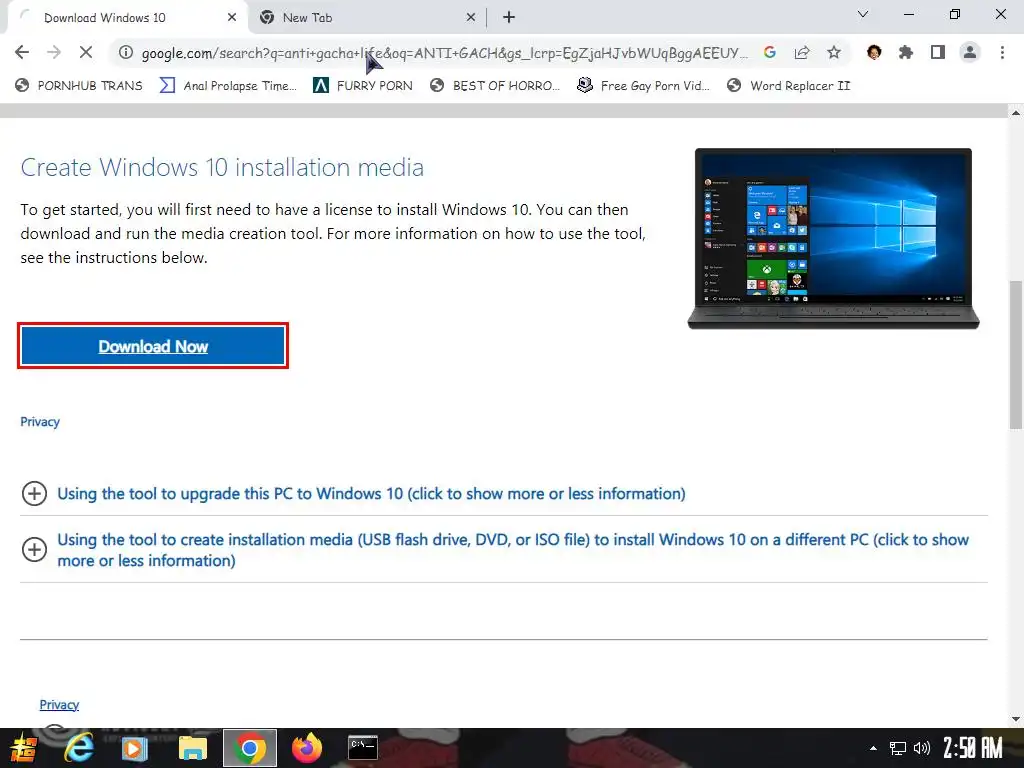The height and width of the screenshot is (768, 1024).
Task: Expand upgrade this PC to Windows 10 section
Action: point(371,494)
